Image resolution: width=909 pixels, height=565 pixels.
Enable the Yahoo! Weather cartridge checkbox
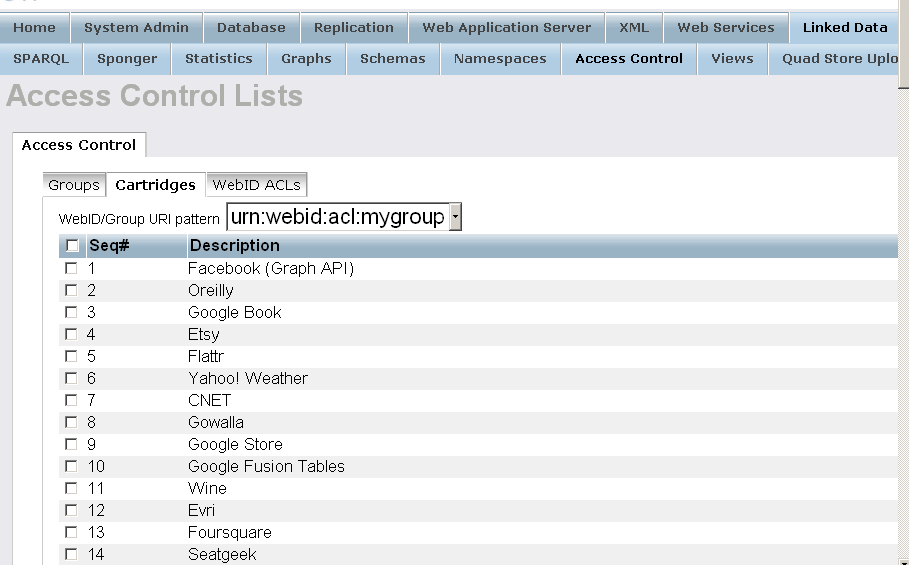[x=71, y=379]
